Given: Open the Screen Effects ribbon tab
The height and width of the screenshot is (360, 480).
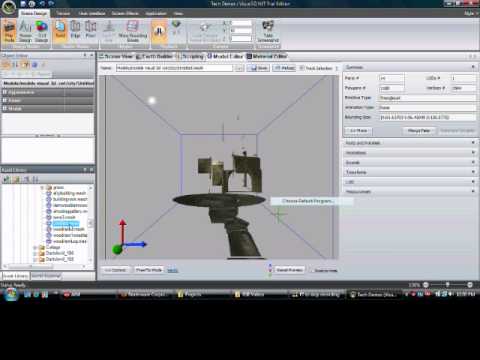Looking at the screenshot, I should [125, 13].
